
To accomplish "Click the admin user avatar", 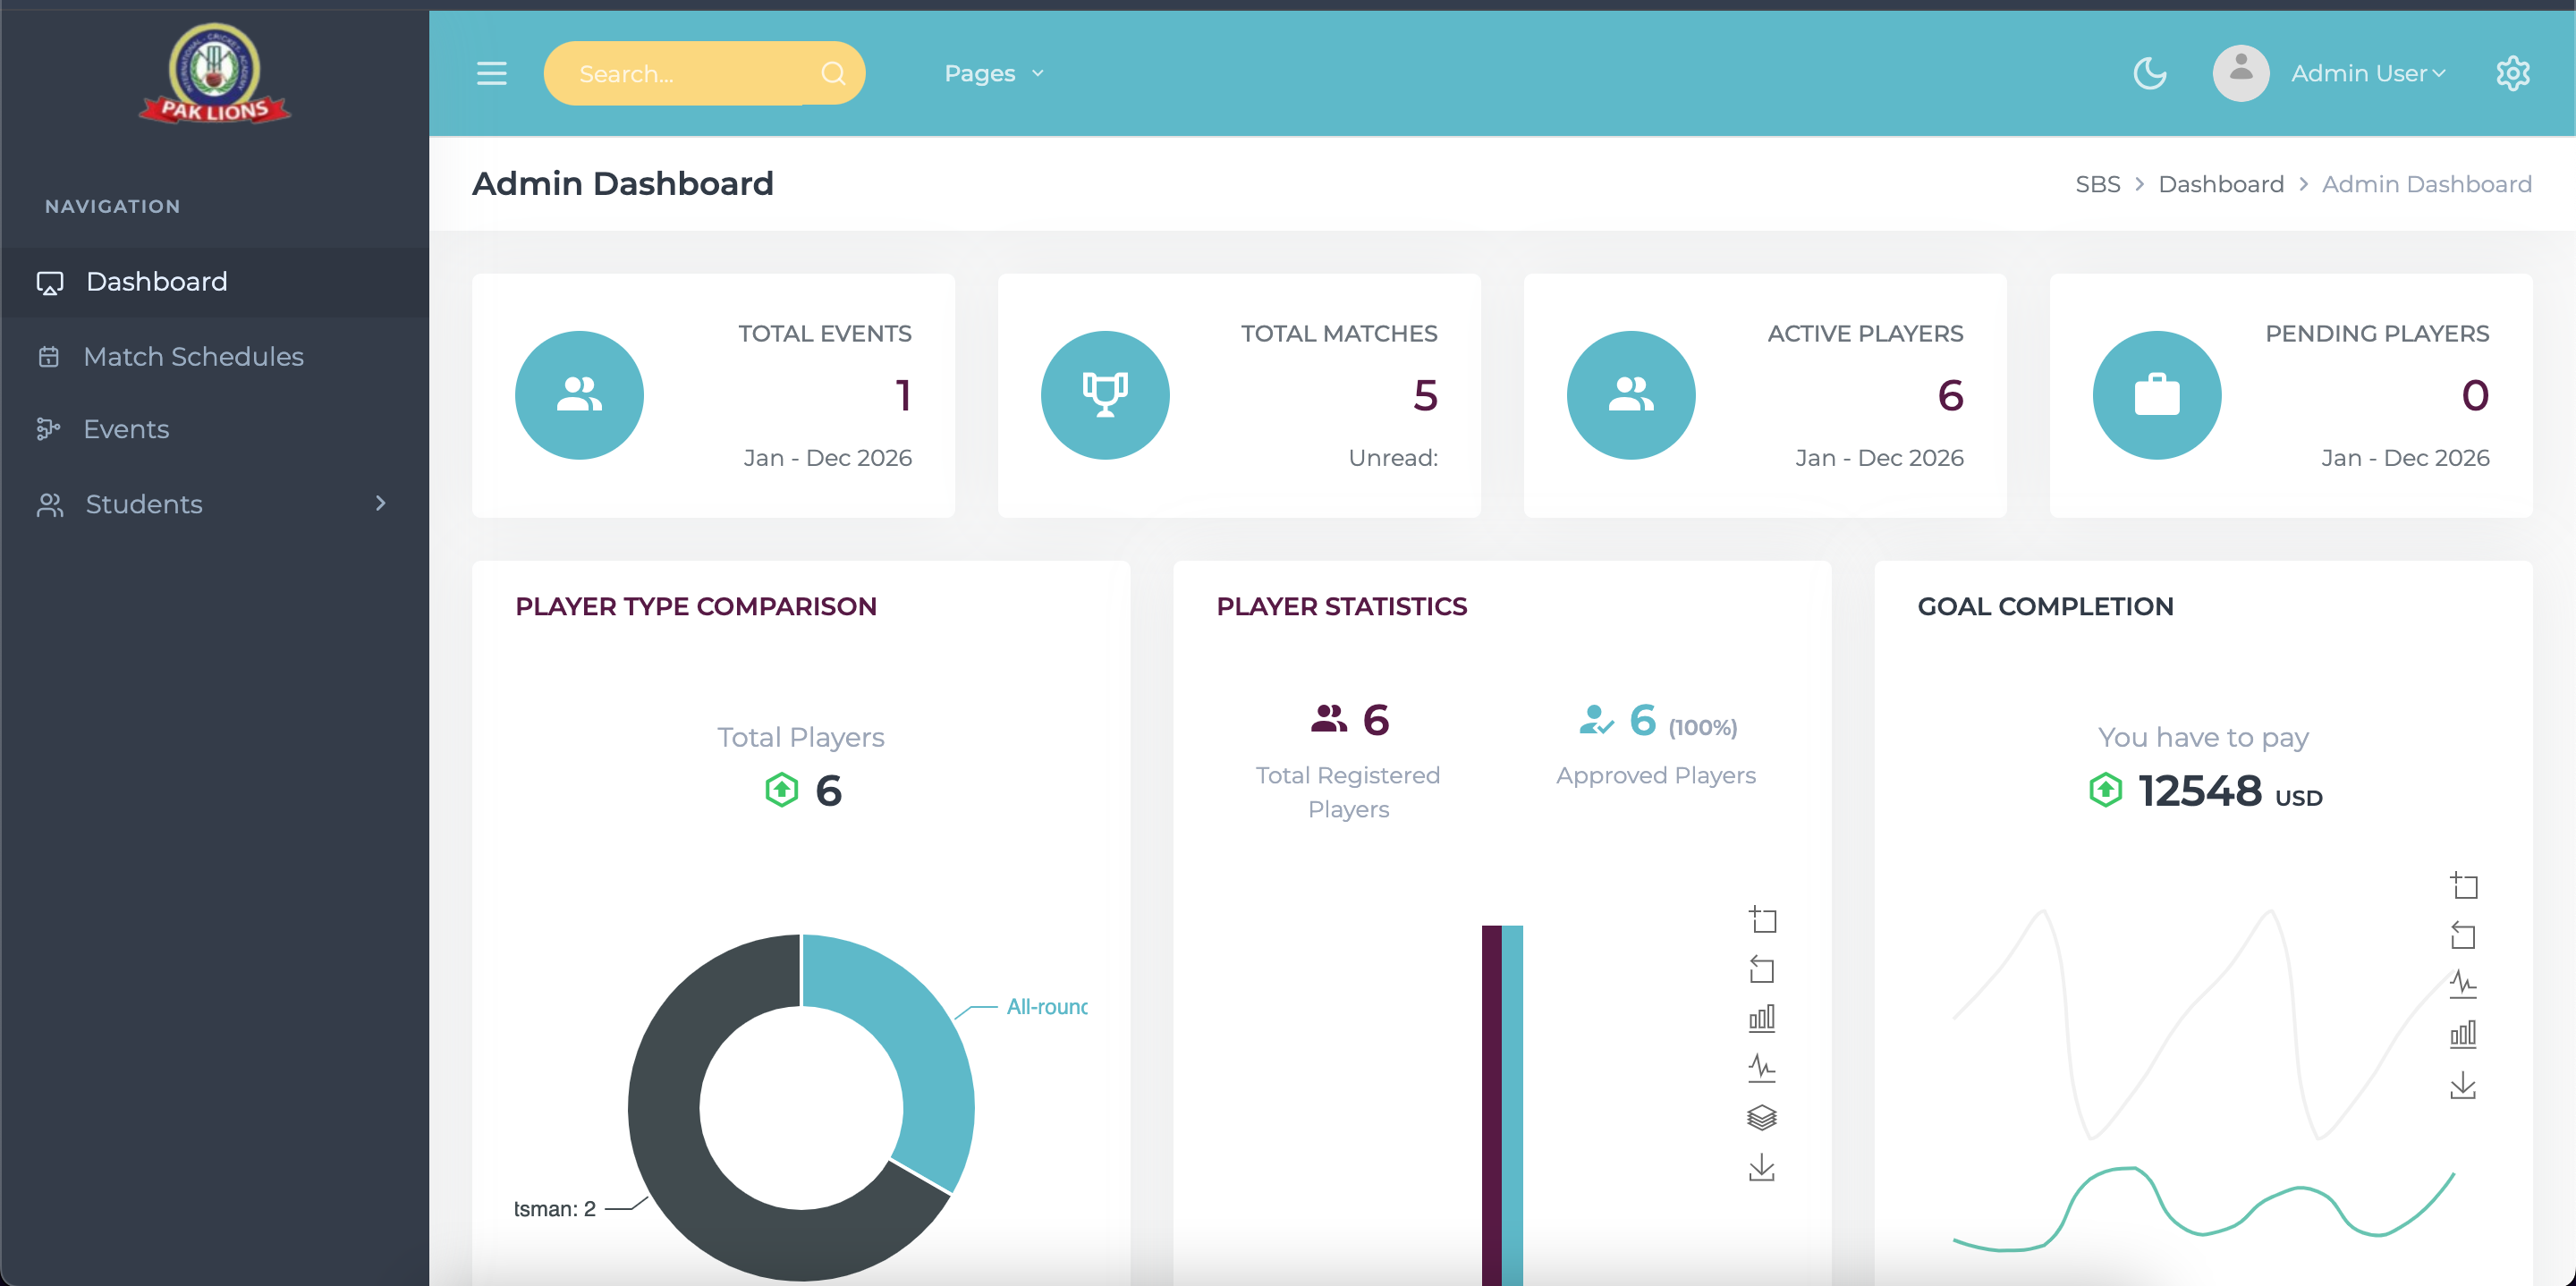I will (2240, 73).
